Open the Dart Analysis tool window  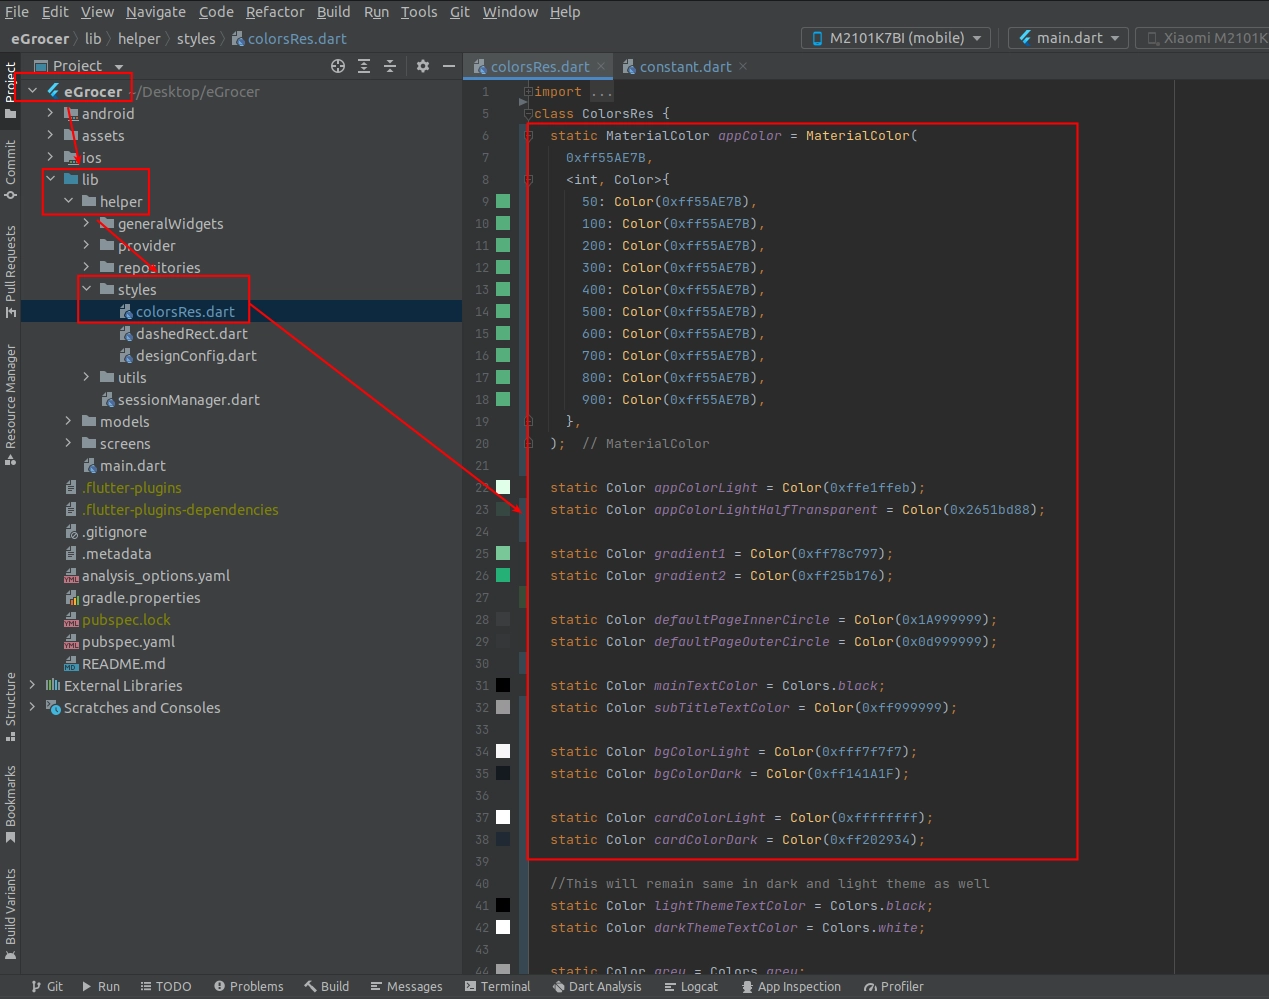pos(597,986)
